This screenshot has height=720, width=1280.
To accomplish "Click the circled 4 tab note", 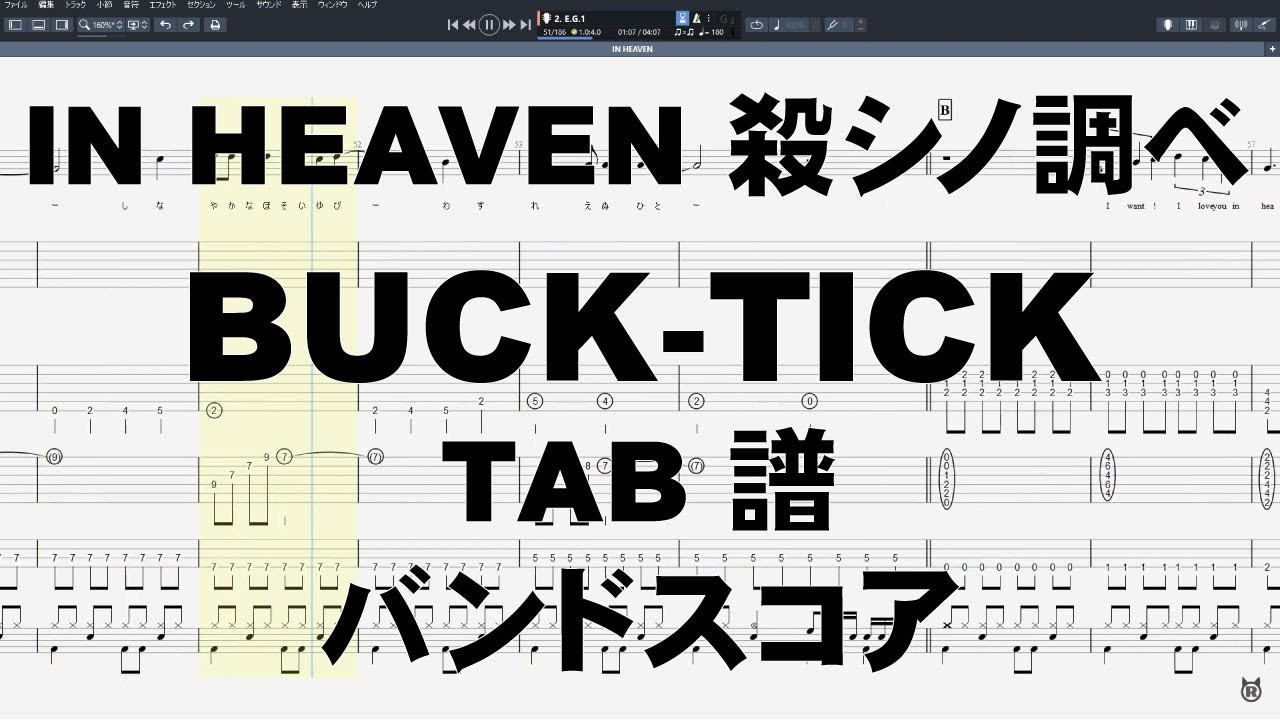I will click(605, 402).
